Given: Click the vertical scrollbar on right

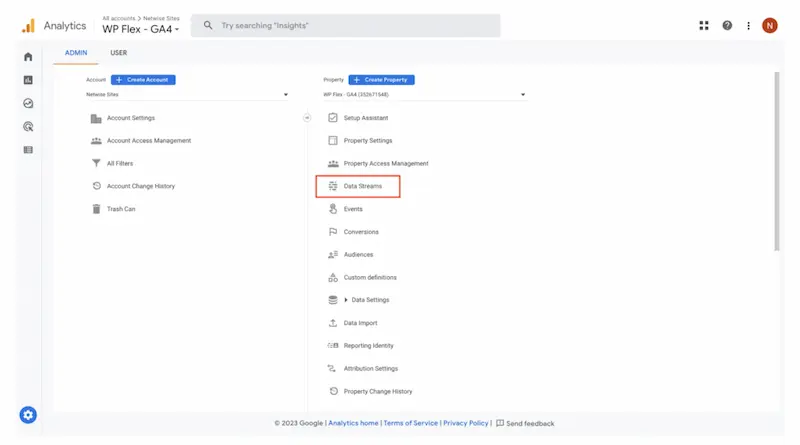Looking at the screenshot, I should click(777, 160).
